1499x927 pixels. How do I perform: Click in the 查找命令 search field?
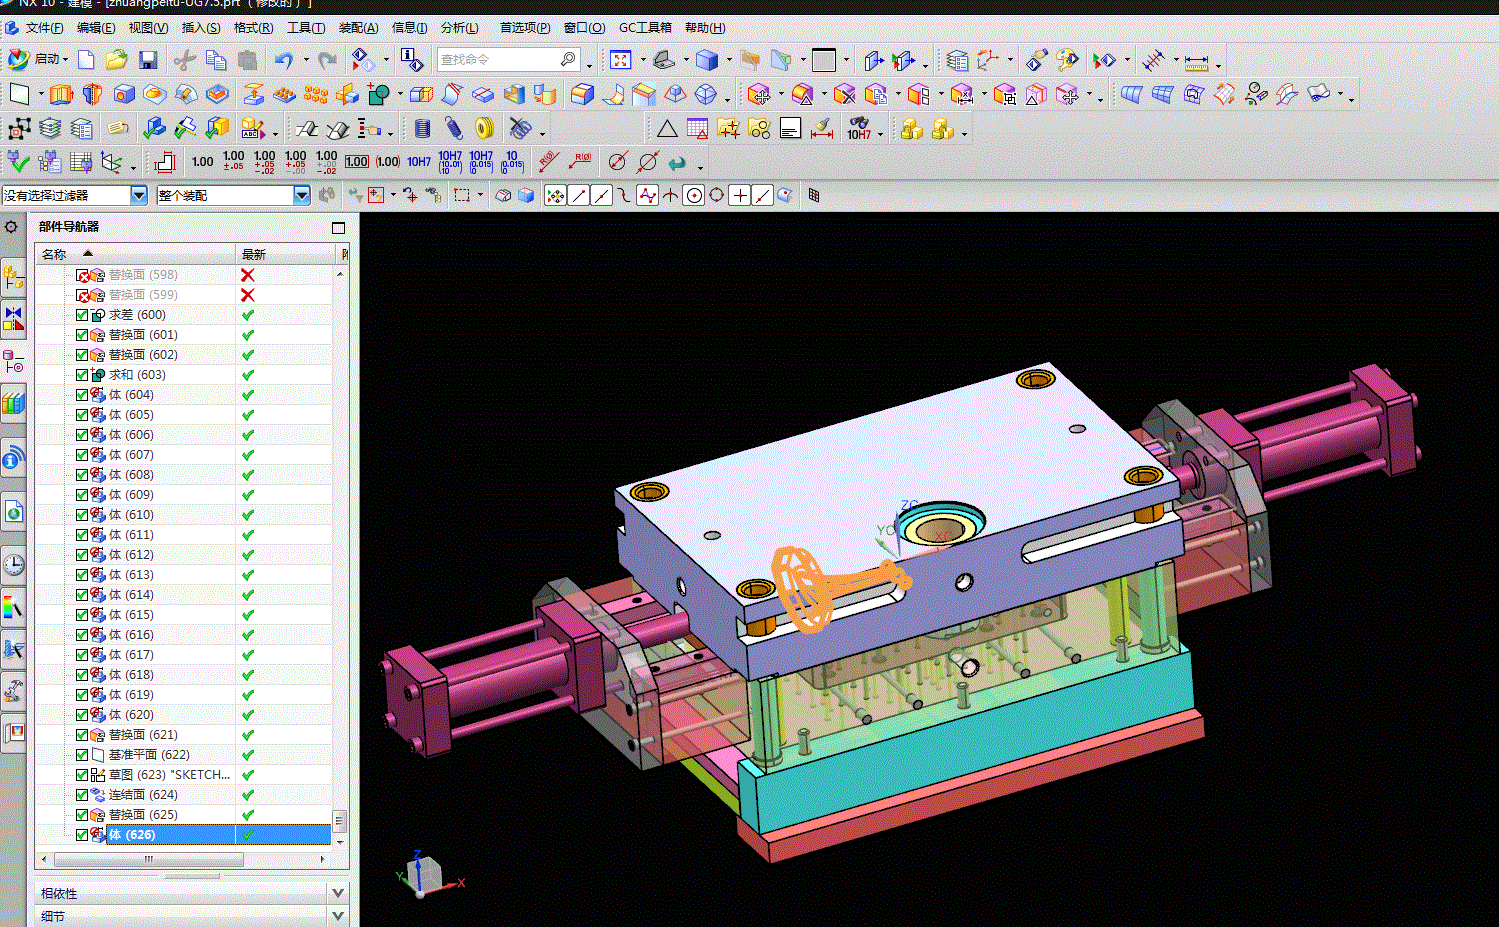(497, 60)
